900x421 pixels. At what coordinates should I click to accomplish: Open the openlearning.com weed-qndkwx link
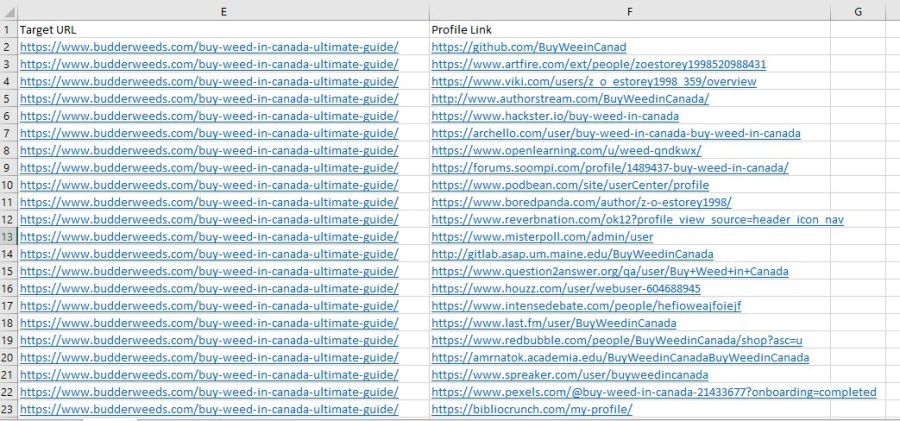[567, 150]
